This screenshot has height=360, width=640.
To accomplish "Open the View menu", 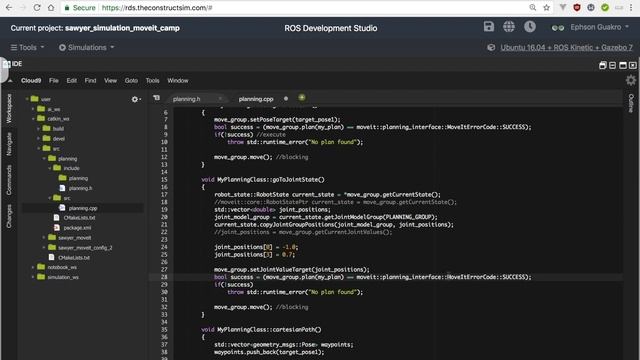I will pyautogui.click(x=110, y=81).
